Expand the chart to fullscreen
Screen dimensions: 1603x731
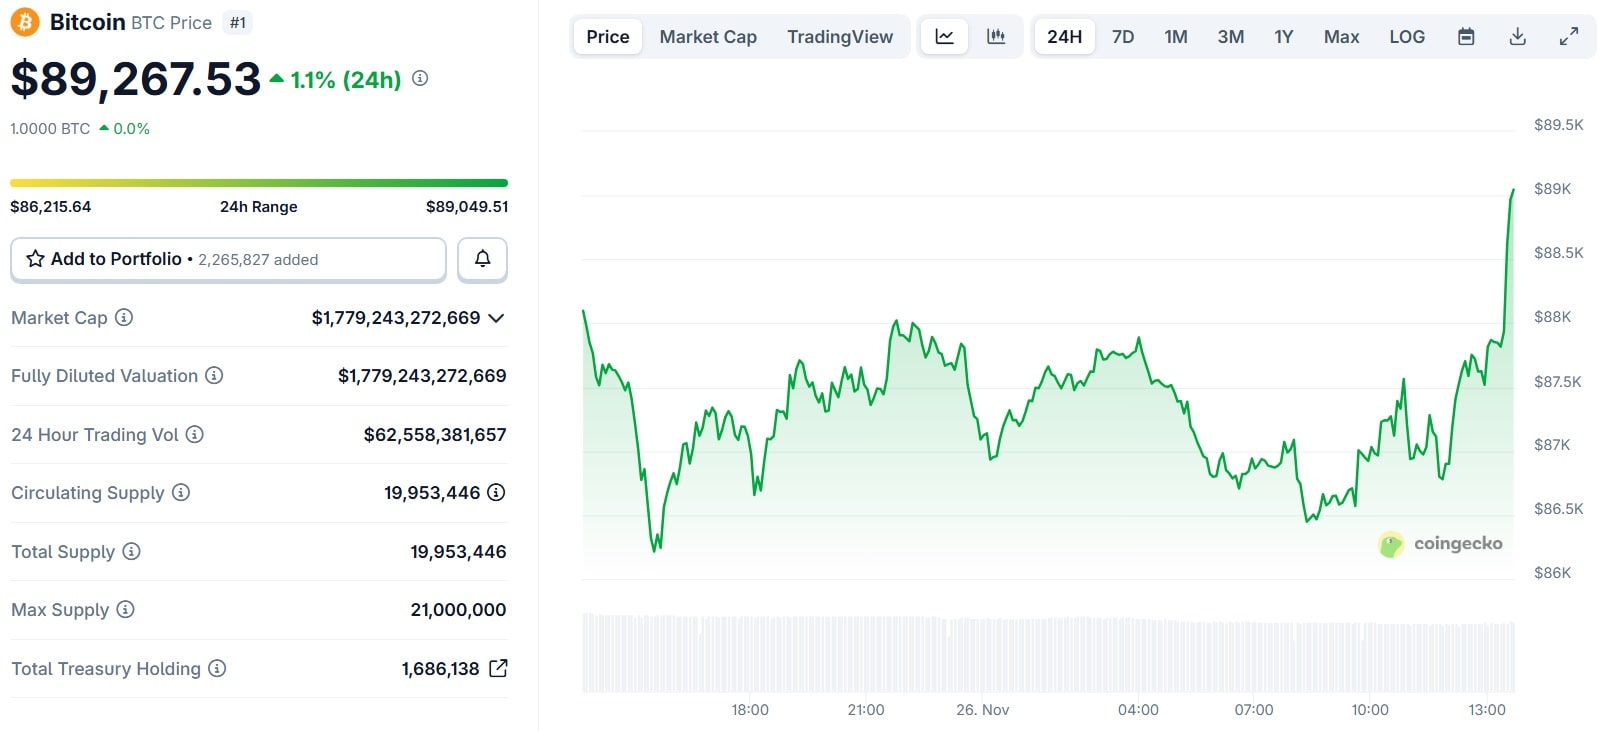click(x=1569, y=37)
